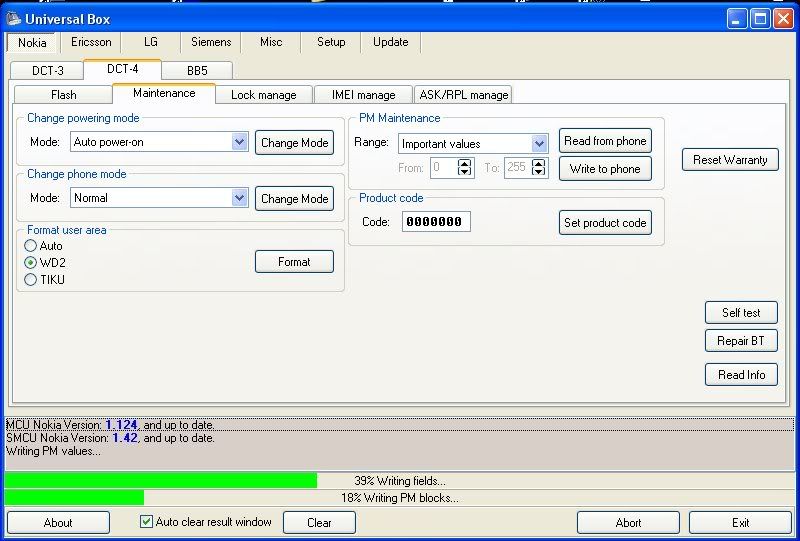Click Change Mode for powering mode
The width and height of the screenshot is (800, 541).
(294, 142)
